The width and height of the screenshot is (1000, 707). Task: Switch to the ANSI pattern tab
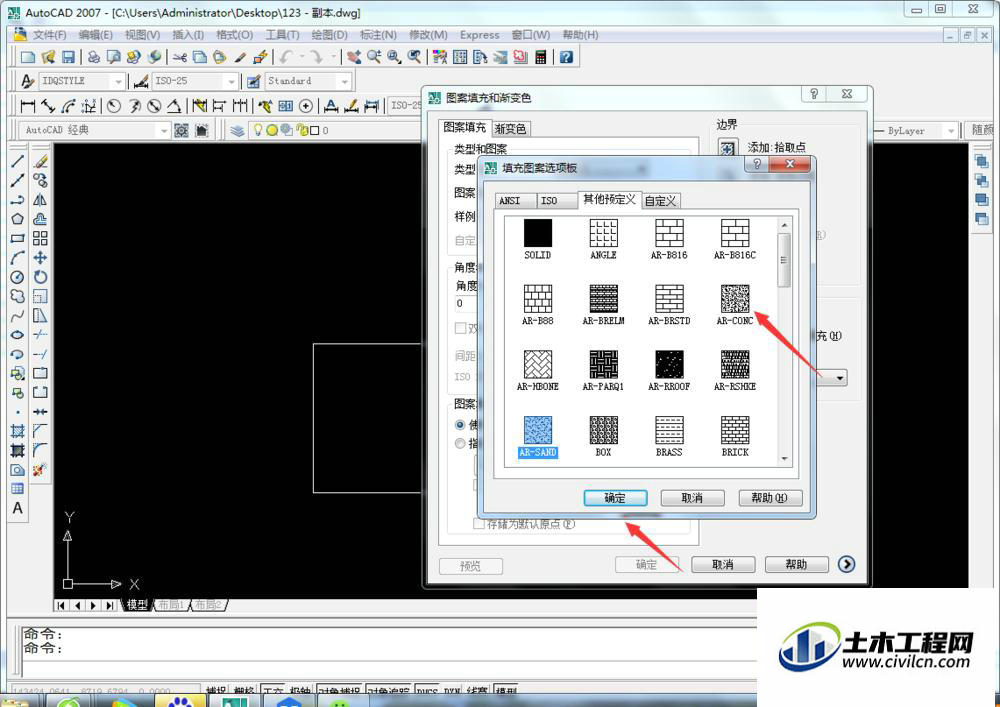point(514,201)
